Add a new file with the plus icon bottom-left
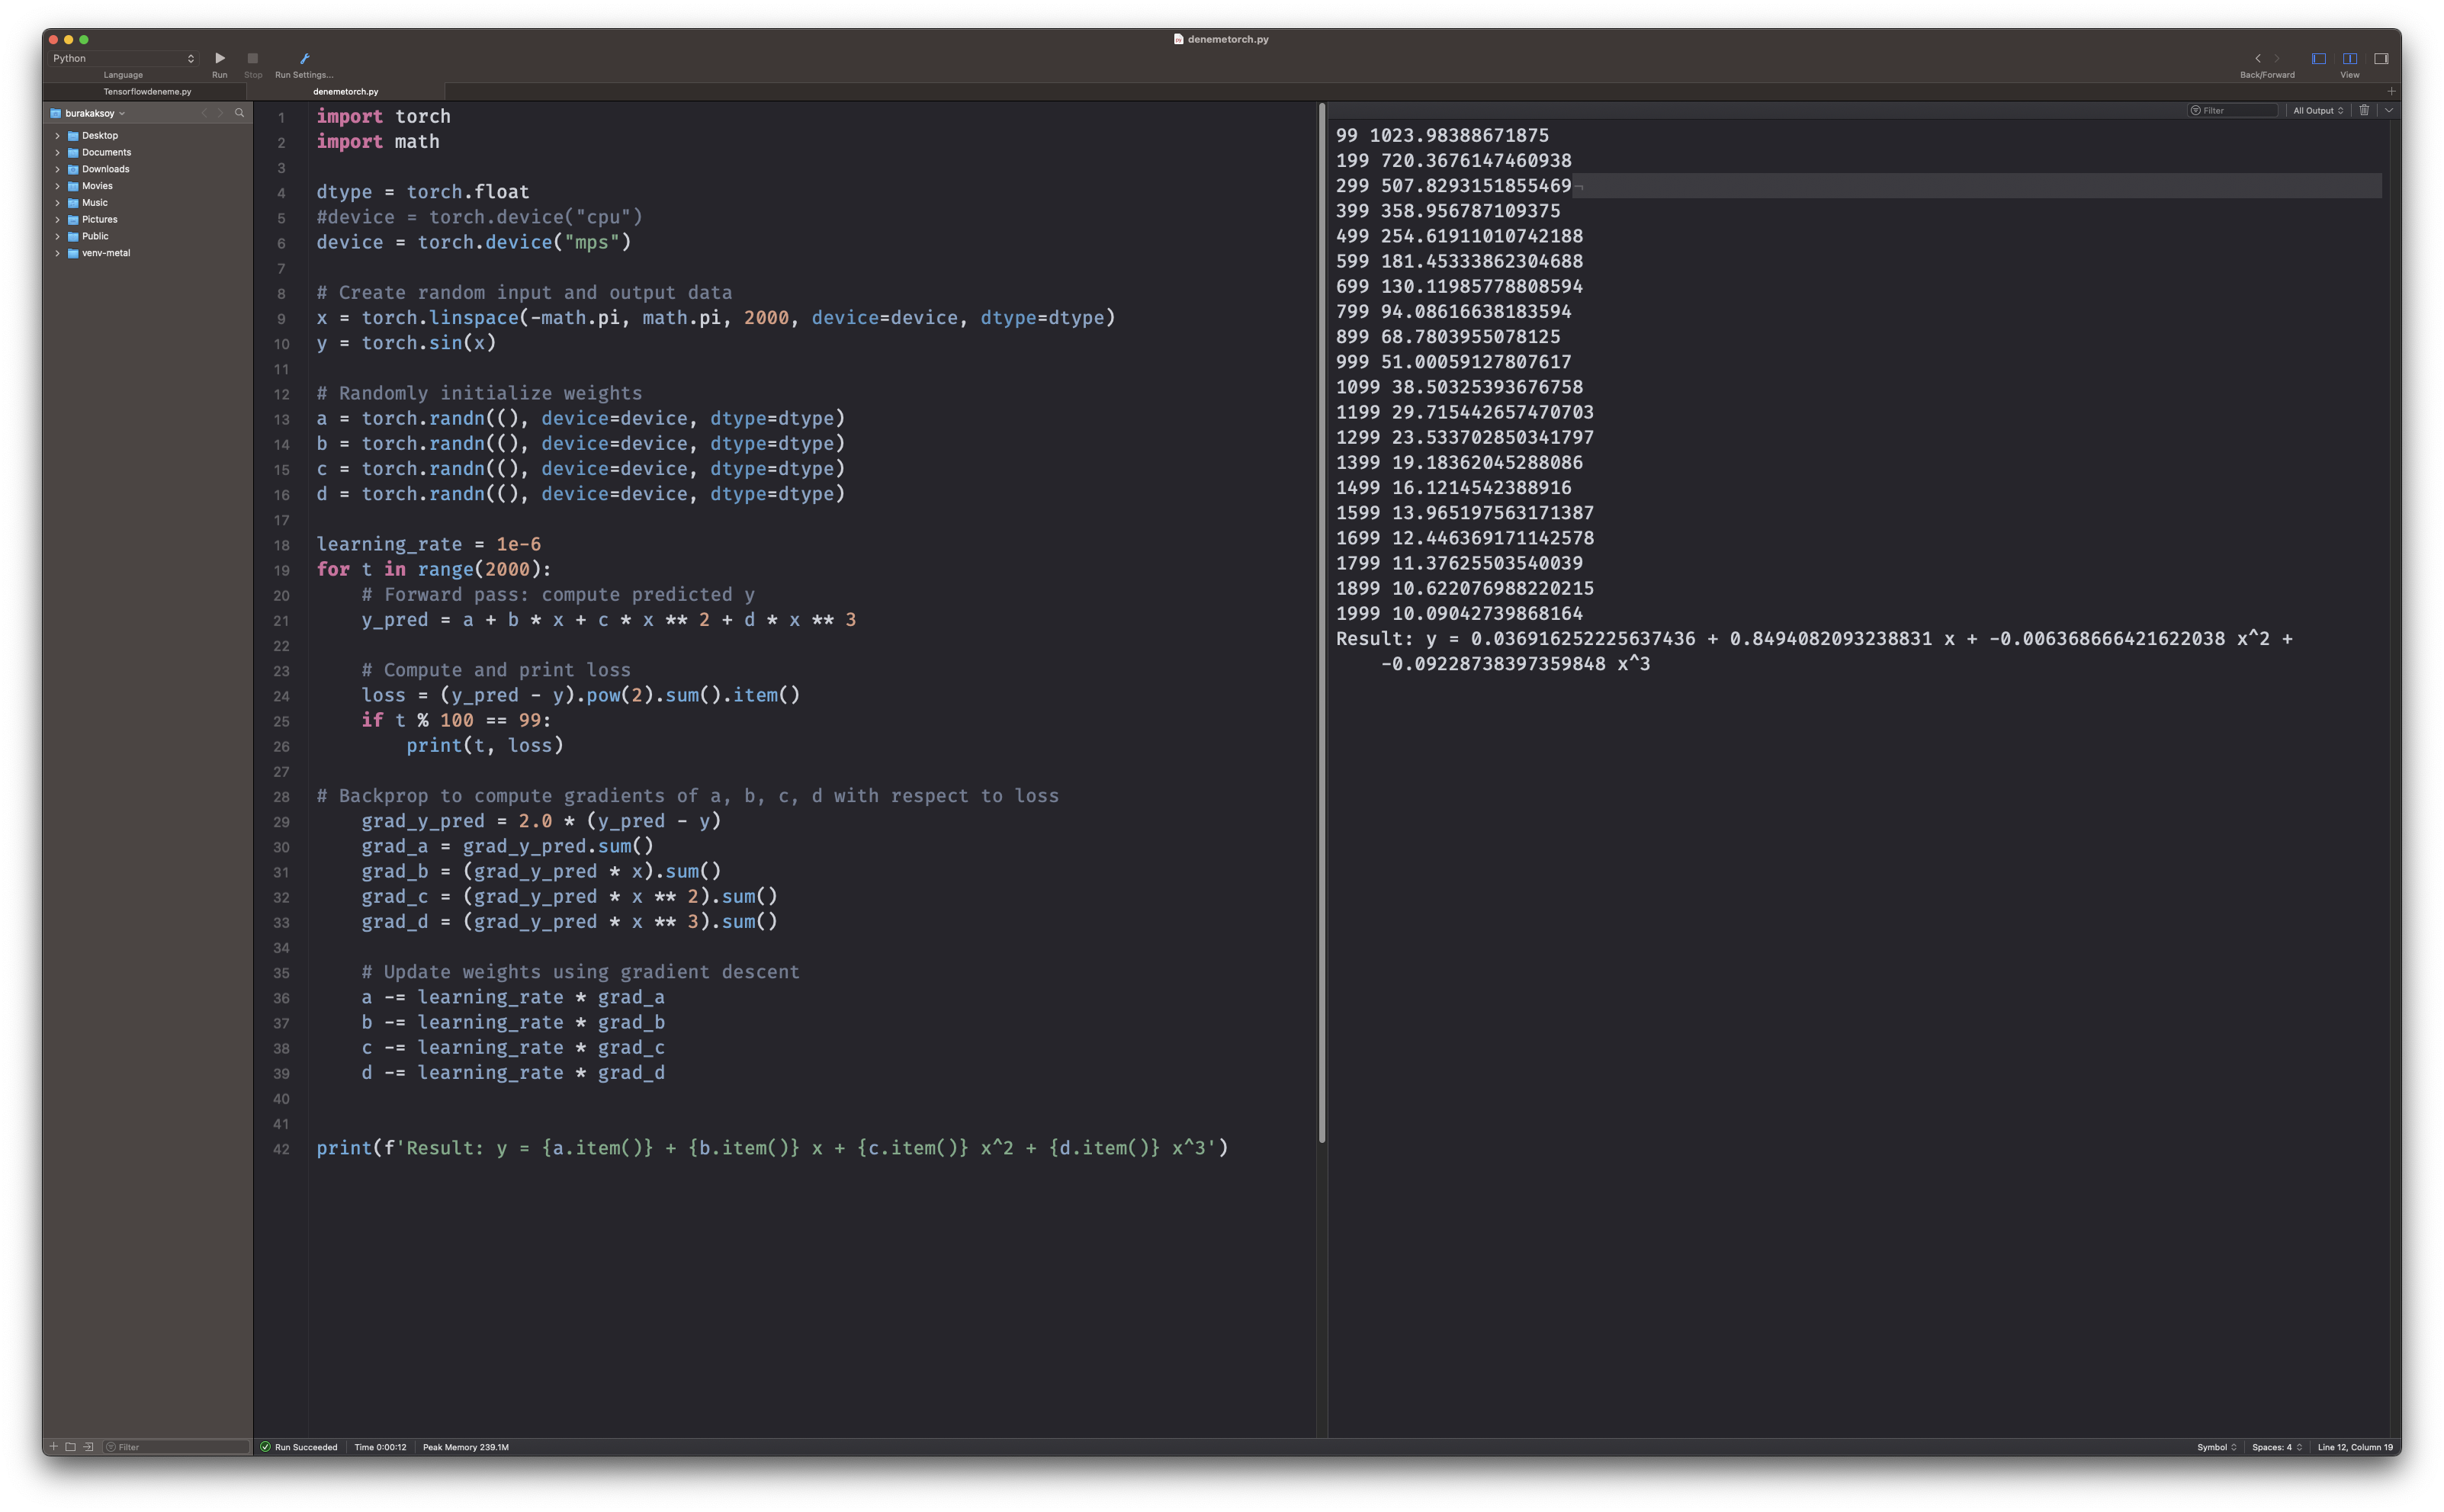 tap(54, 1447)
